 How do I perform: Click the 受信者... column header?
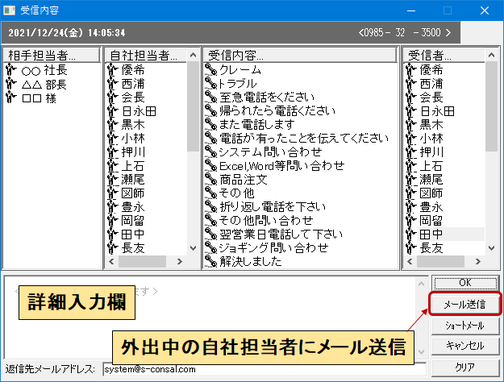click(444, 55)
